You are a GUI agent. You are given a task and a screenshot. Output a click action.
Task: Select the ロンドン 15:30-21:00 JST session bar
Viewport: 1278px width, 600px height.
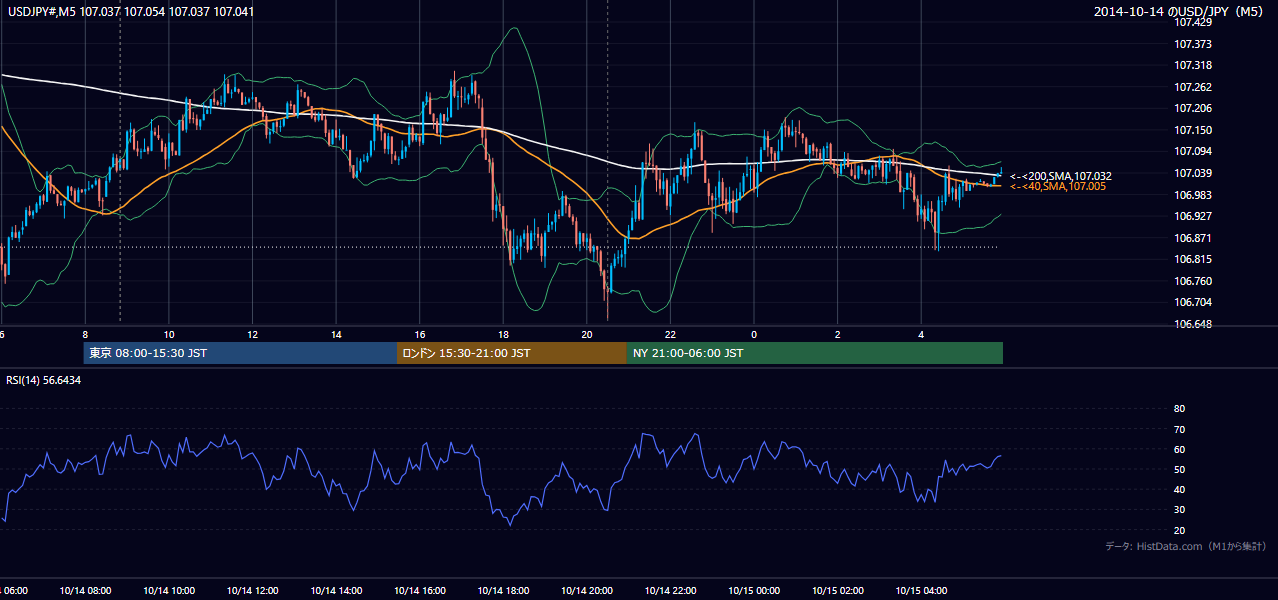point(512,353)
